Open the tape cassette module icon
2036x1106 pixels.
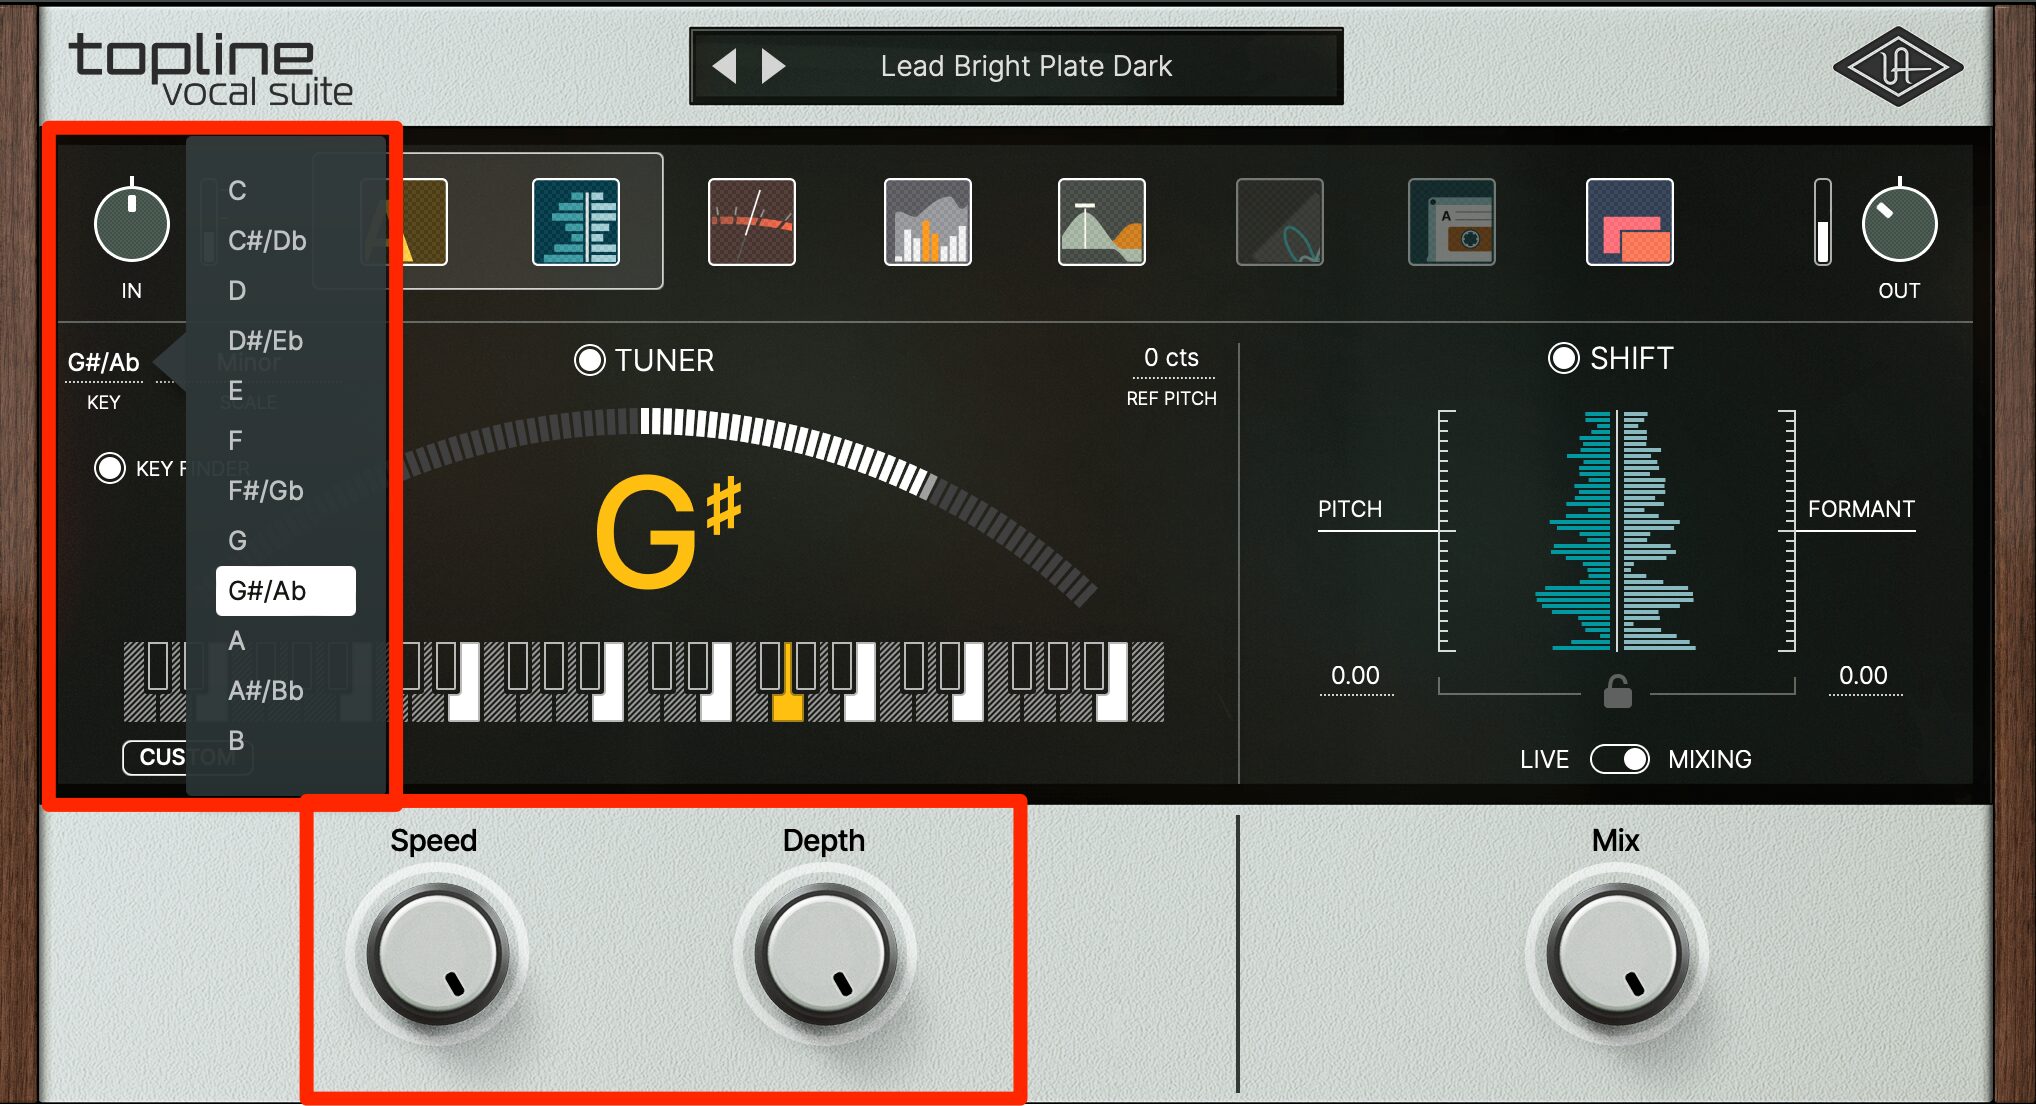[1452, 222]
